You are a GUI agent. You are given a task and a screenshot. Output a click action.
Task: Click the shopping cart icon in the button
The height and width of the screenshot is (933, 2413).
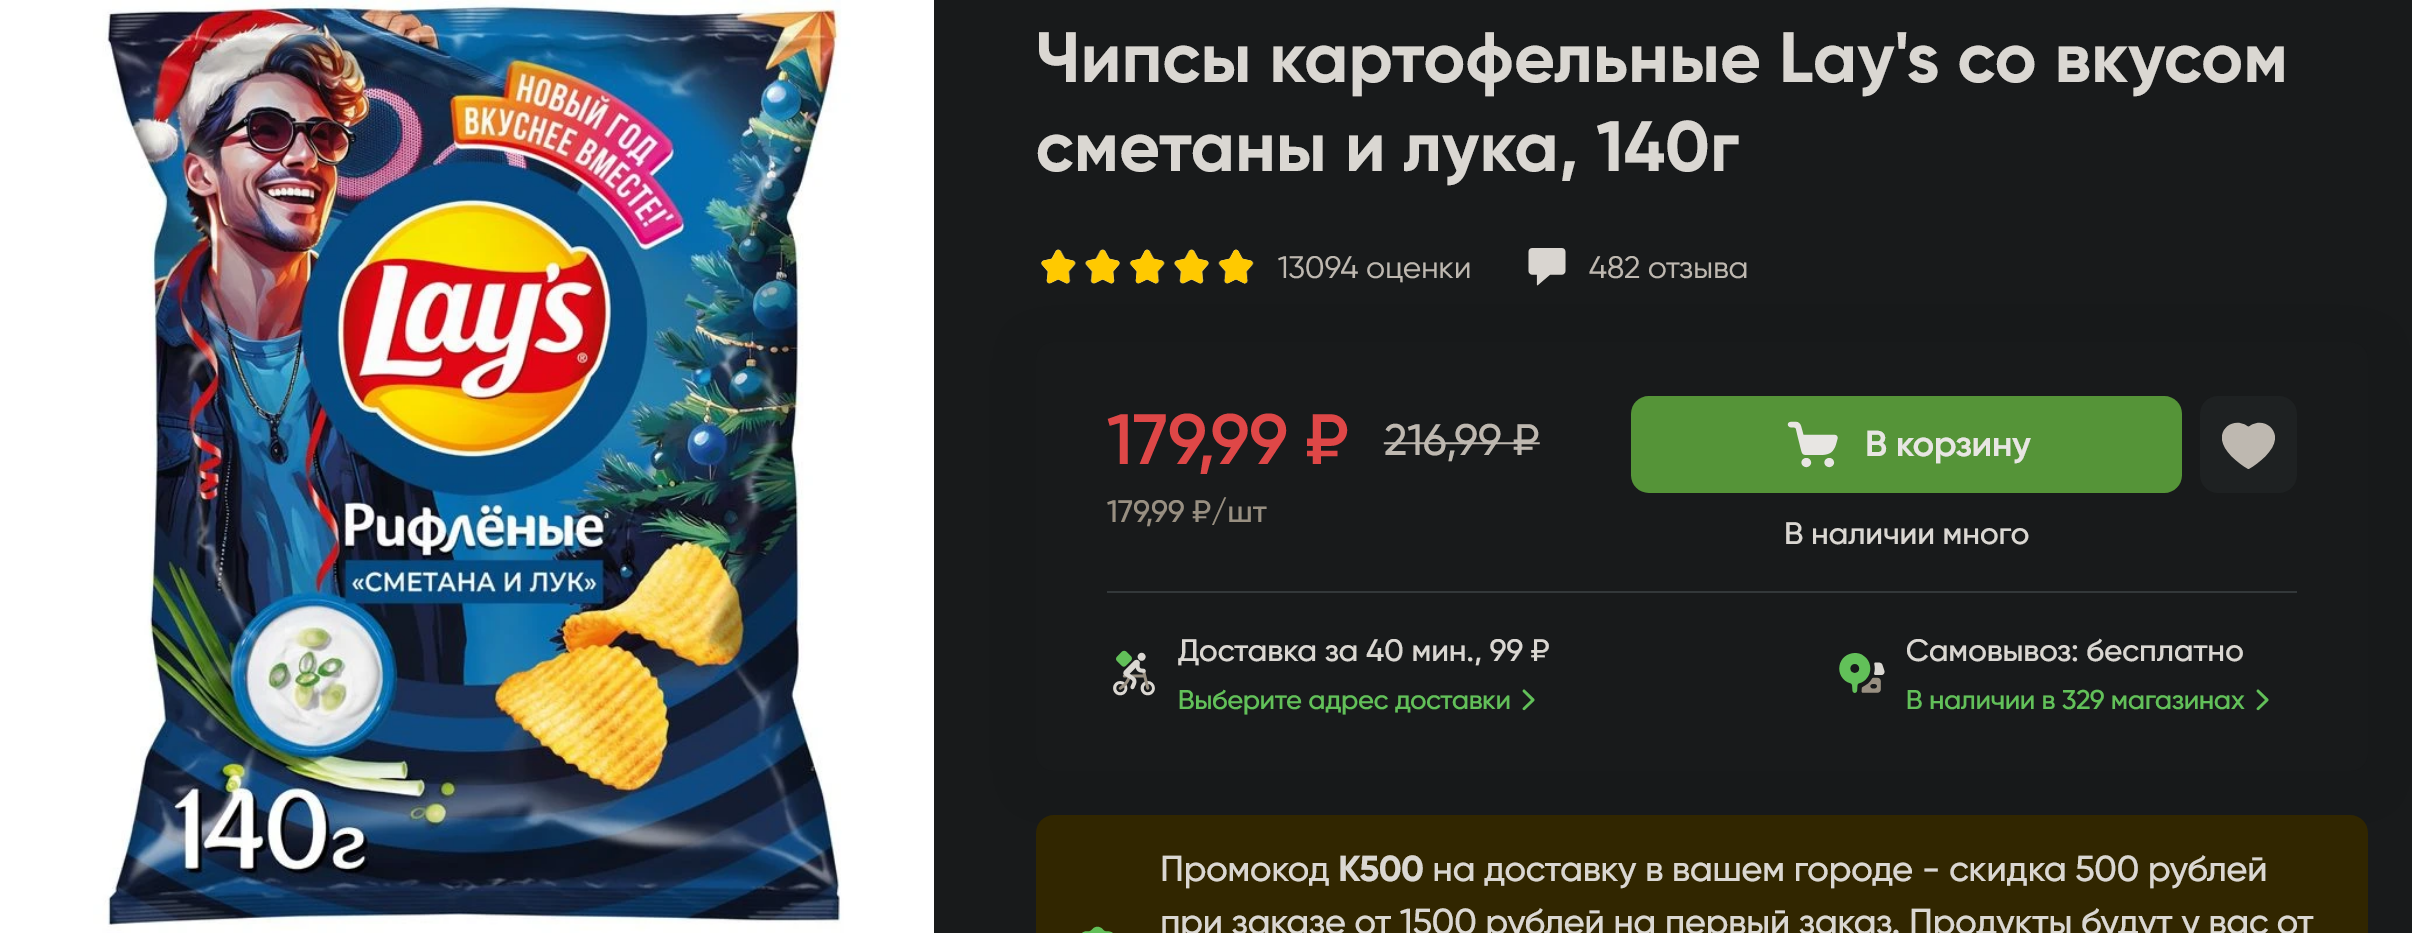(x=1812, y=445)
